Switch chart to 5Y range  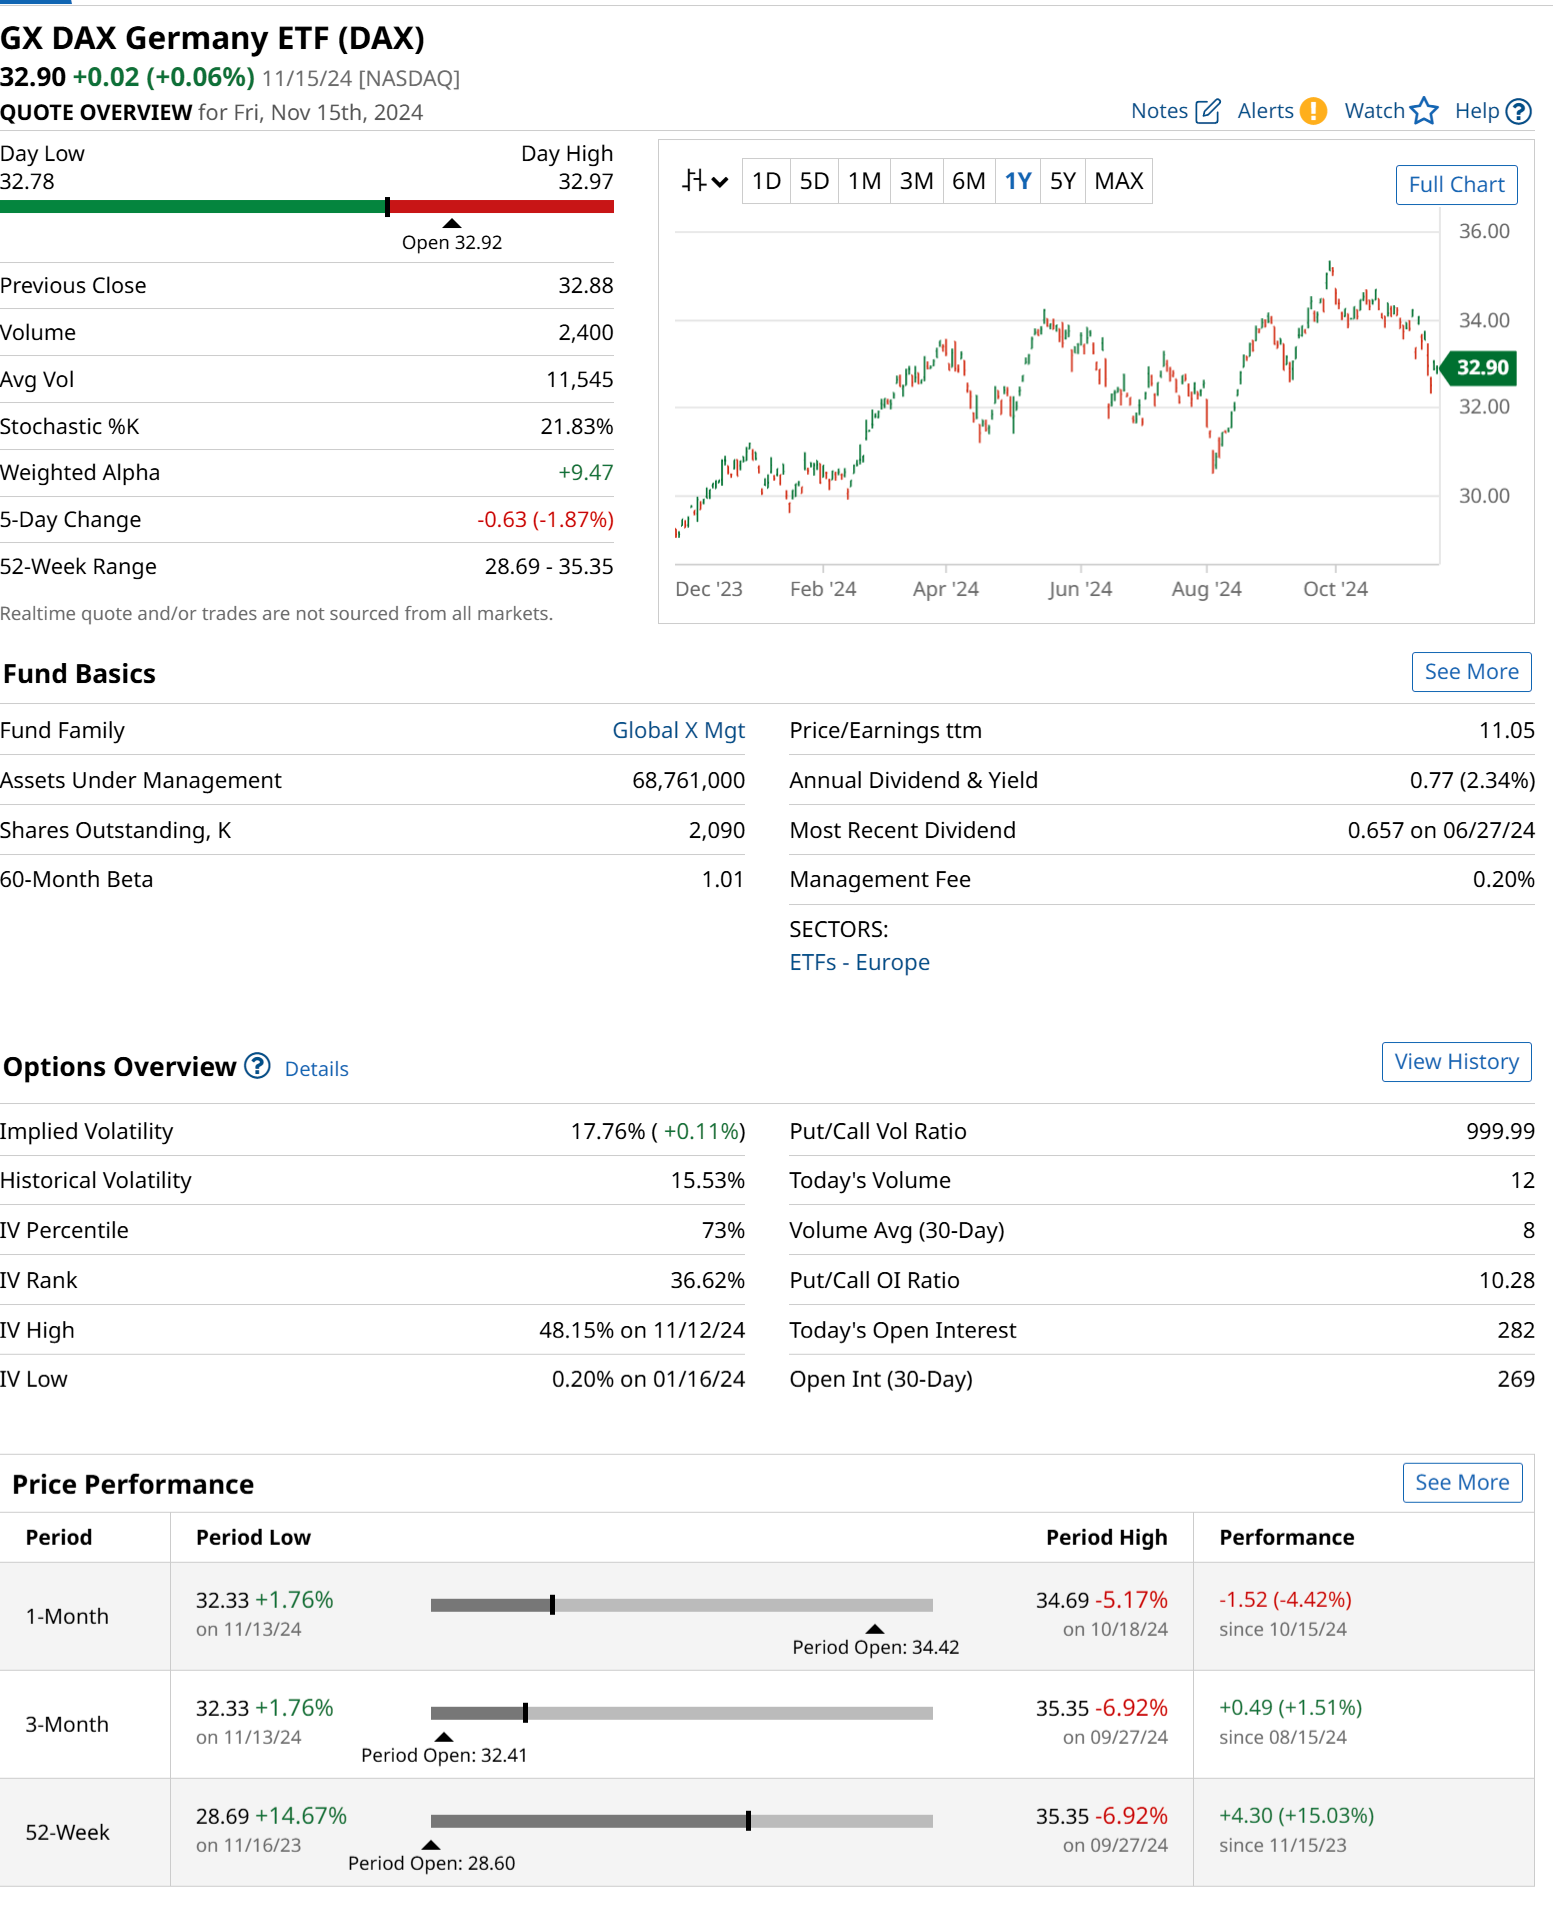1063,181
